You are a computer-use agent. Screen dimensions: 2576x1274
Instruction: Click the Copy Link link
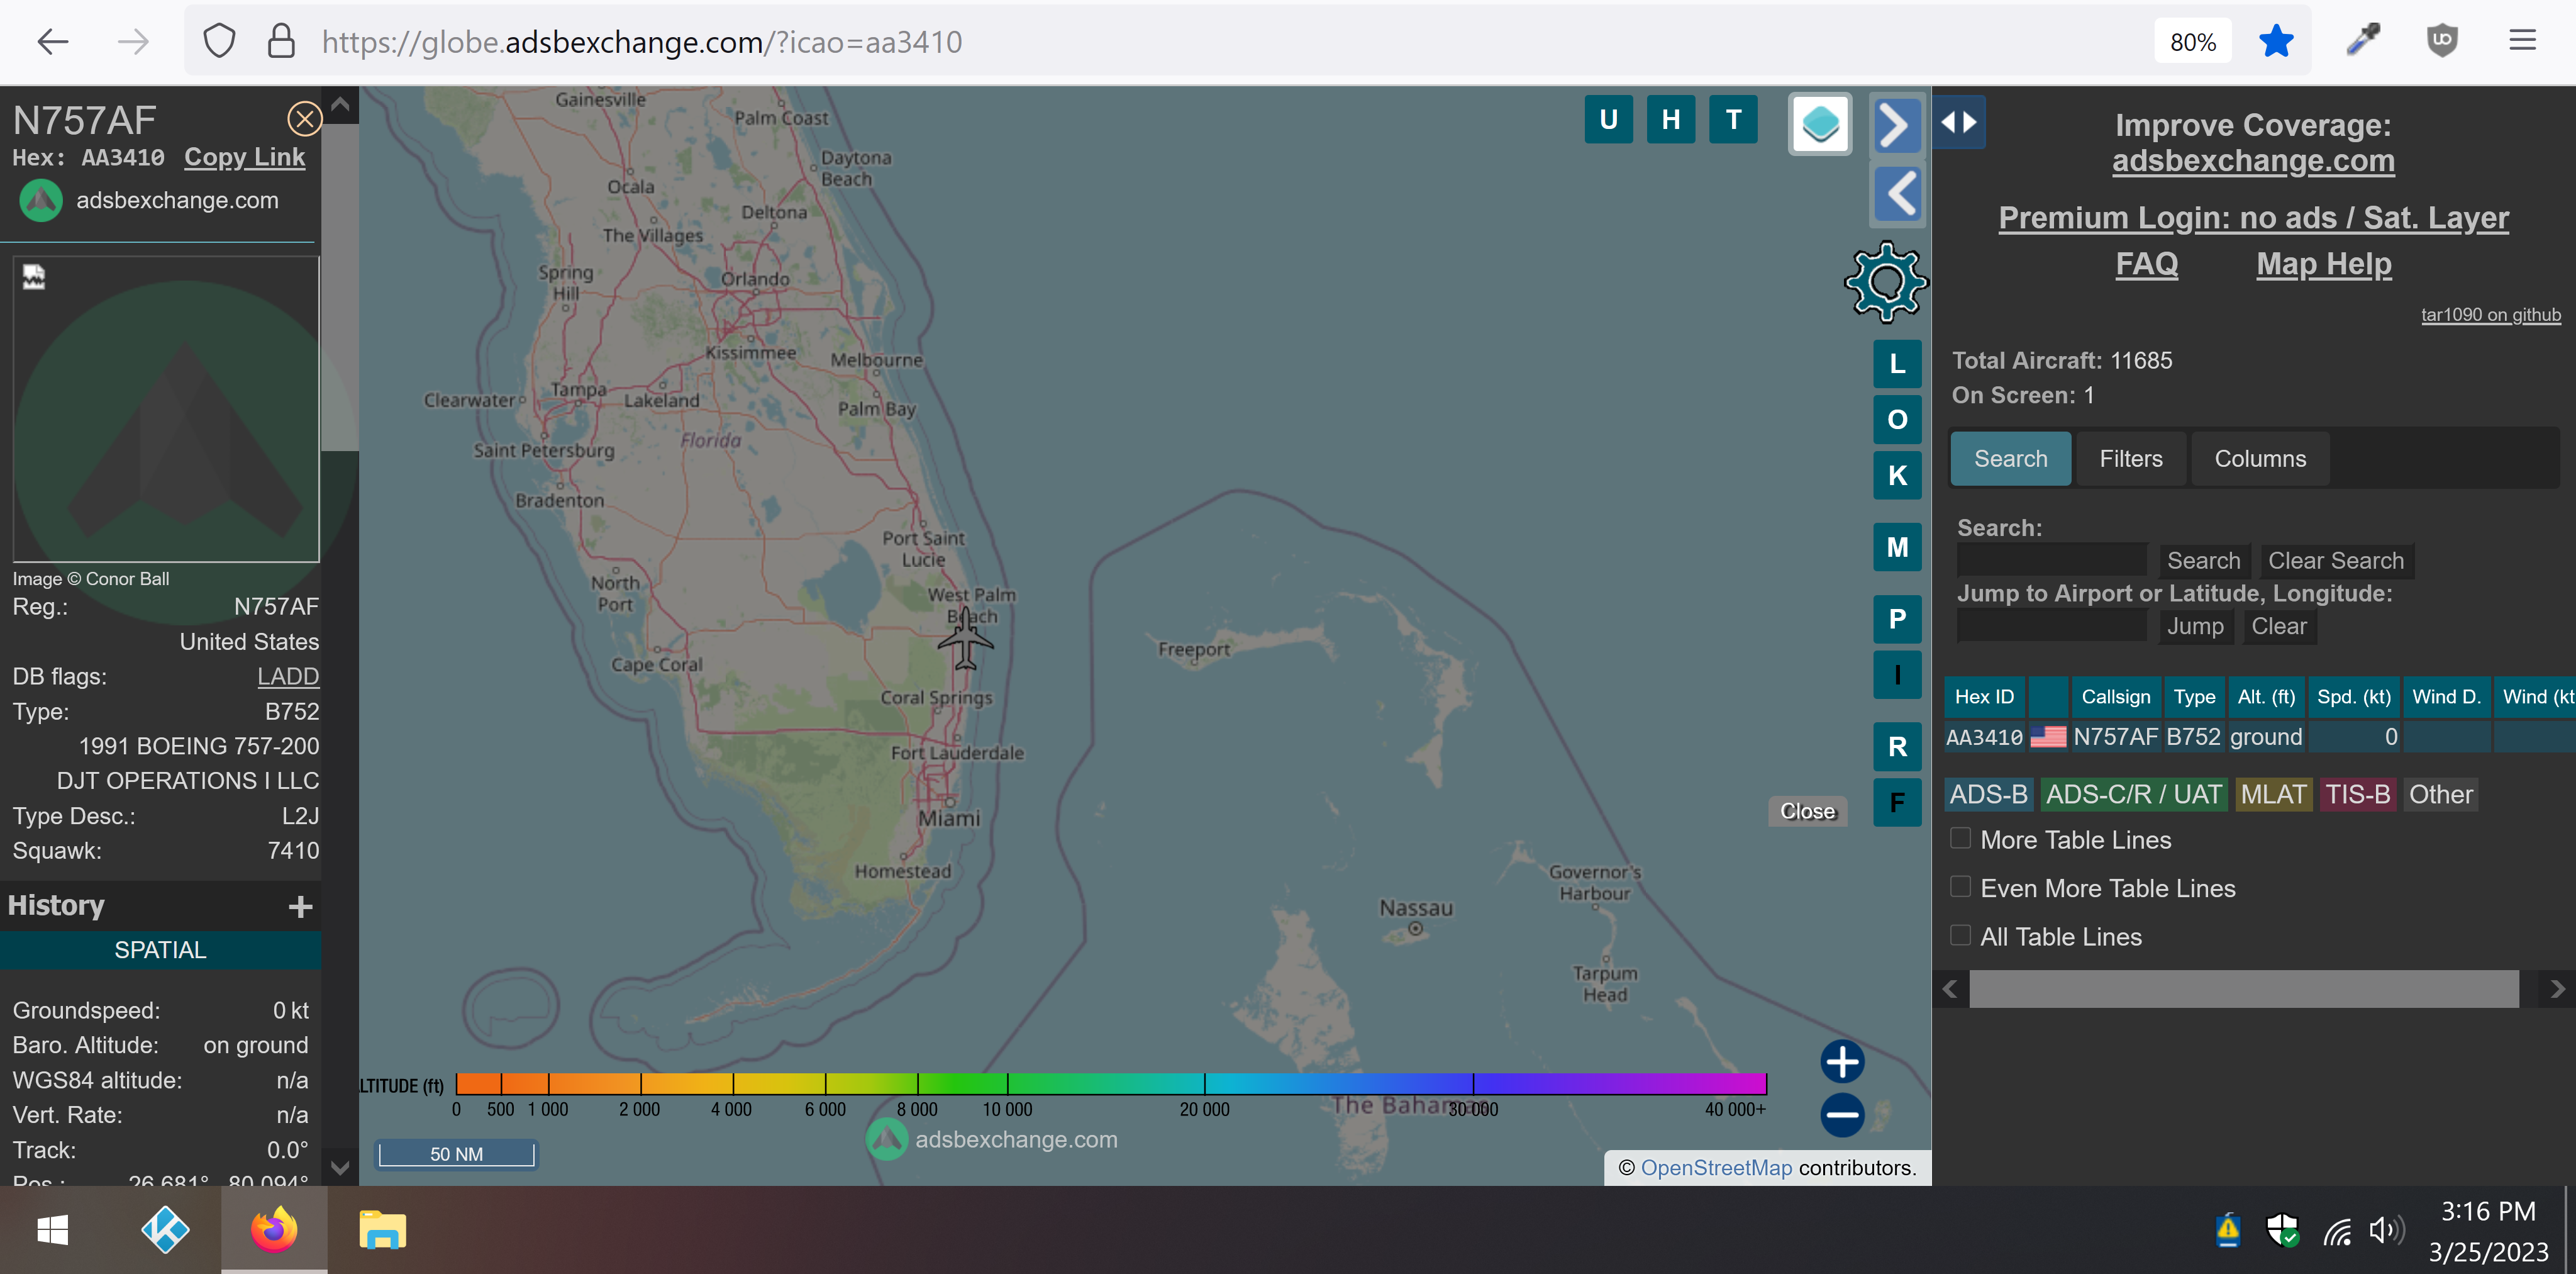244,158
